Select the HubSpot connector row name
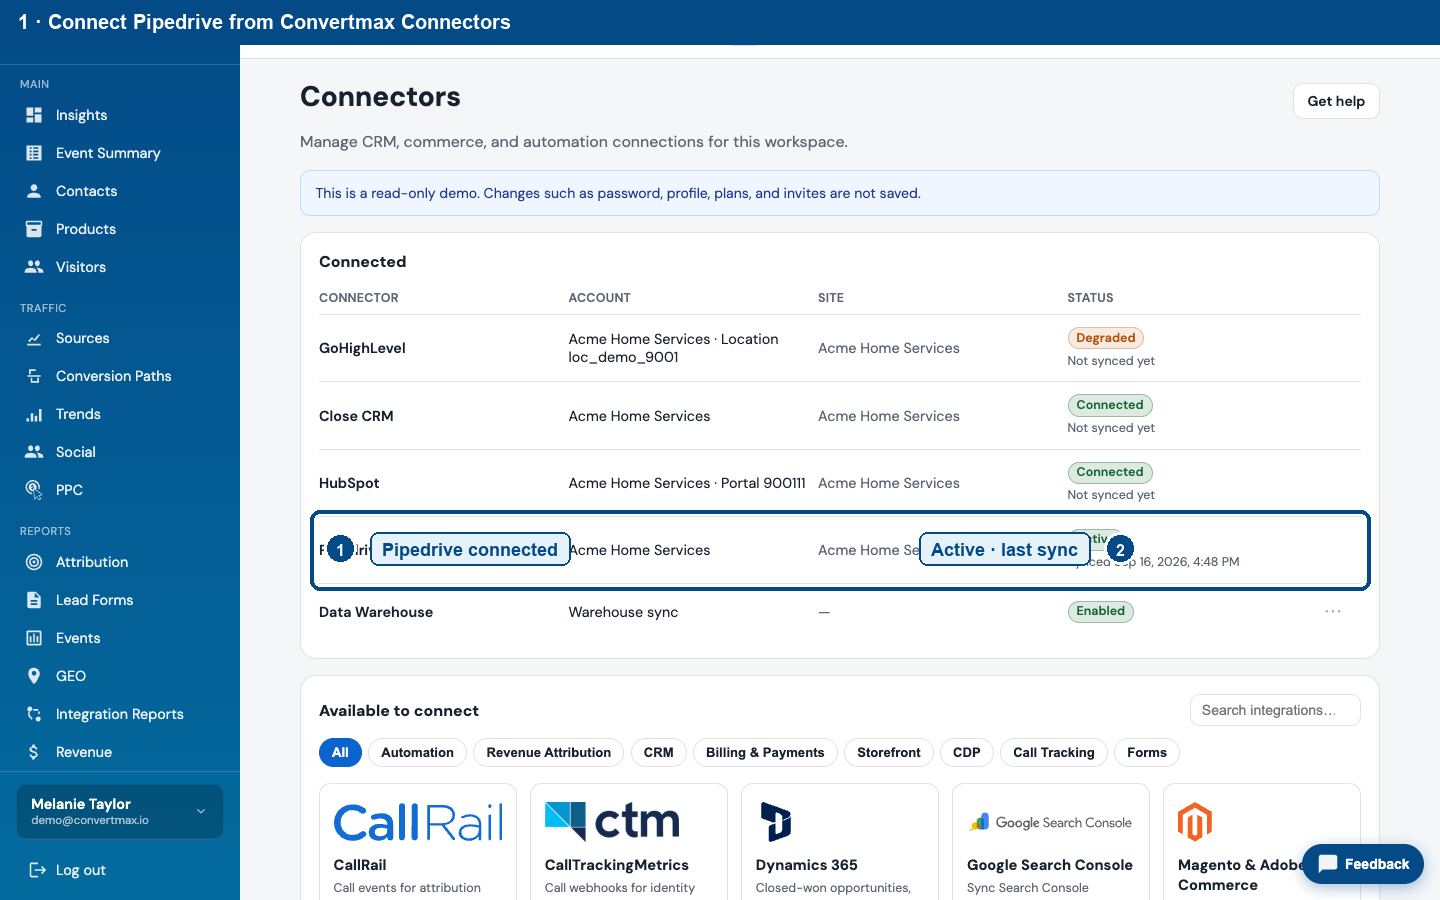The height and width of the screenshot is (900, 1440). click(349, 483)
